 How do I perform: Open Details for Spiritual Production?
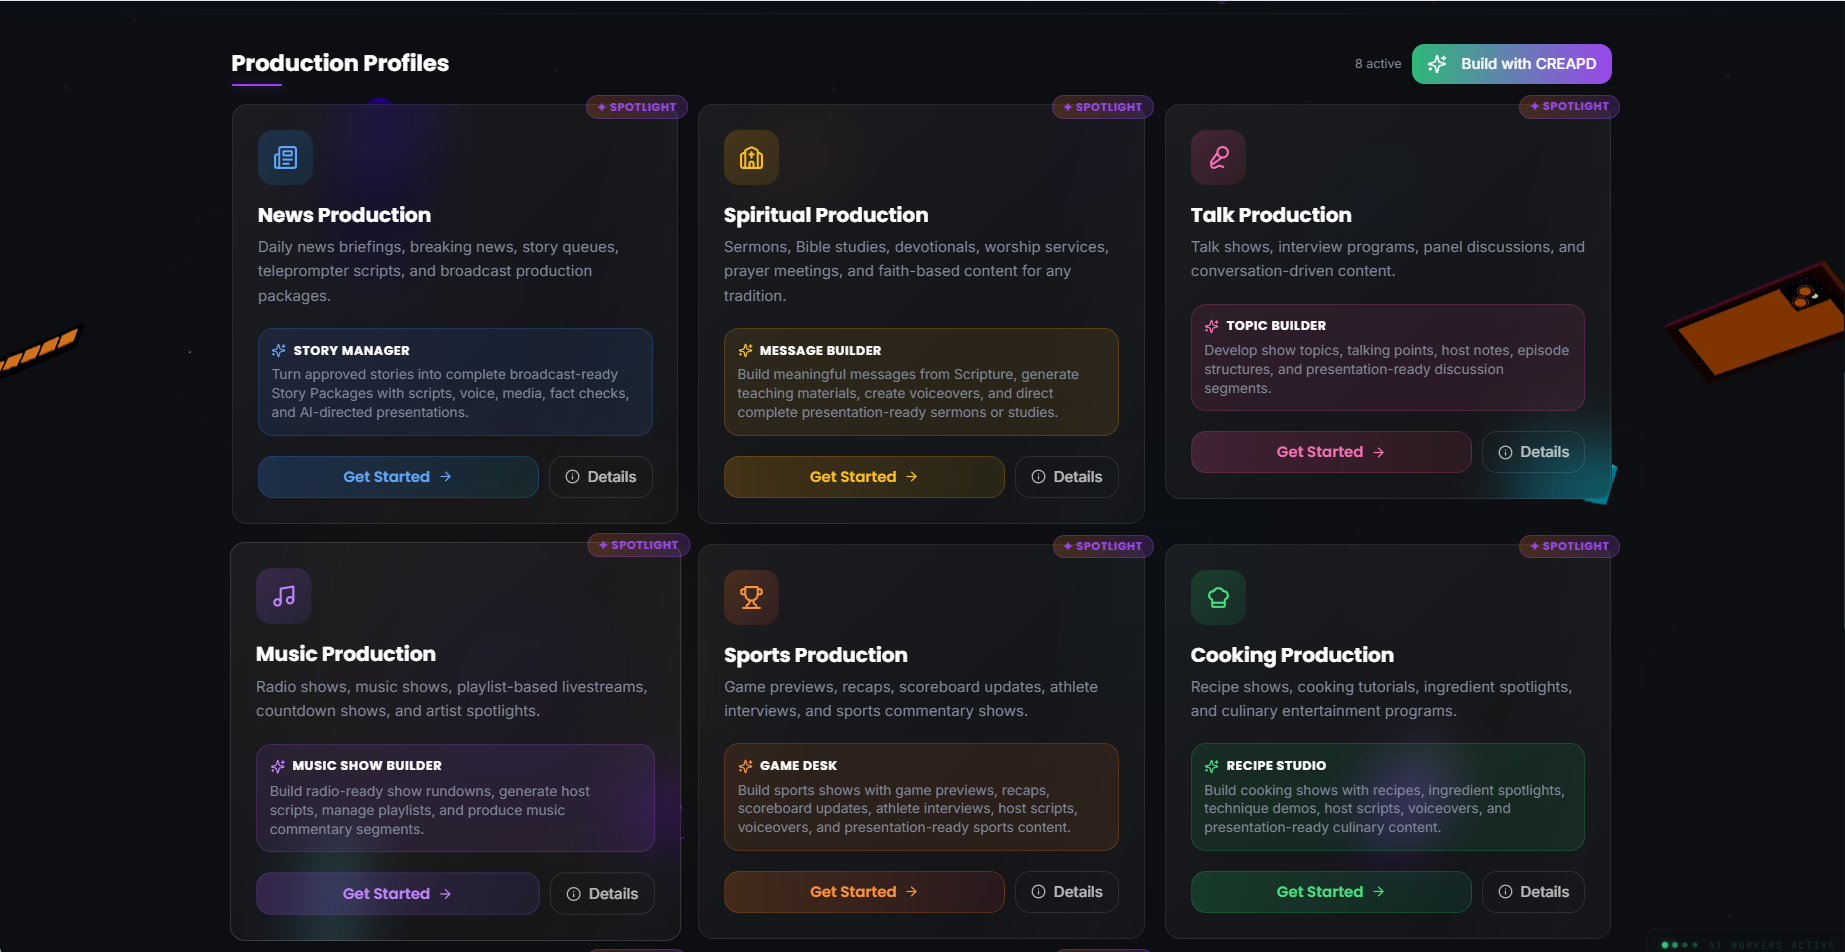tap(1067, 477)
